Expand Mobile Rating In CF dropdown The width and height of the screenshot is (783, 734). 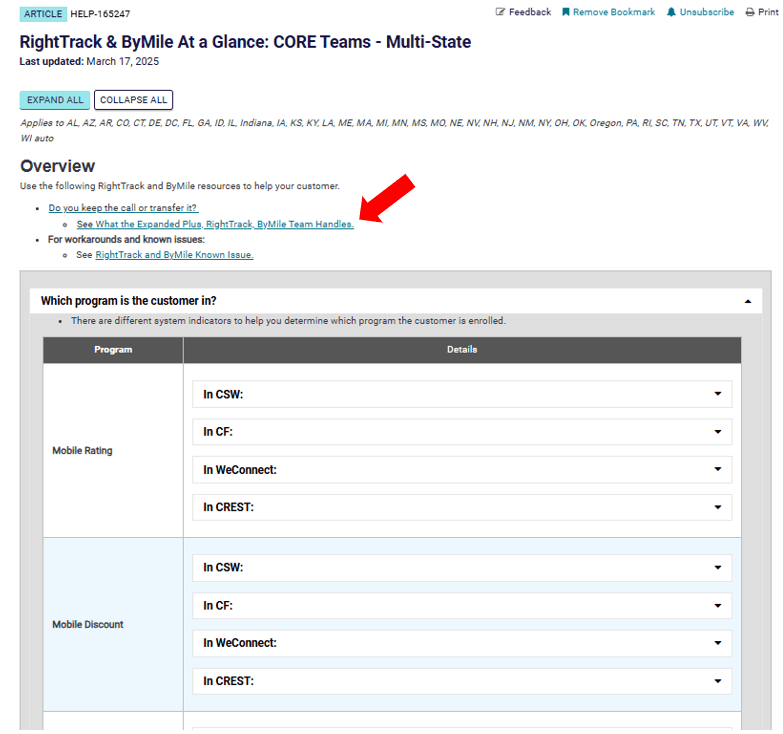[x=462, y=432]
